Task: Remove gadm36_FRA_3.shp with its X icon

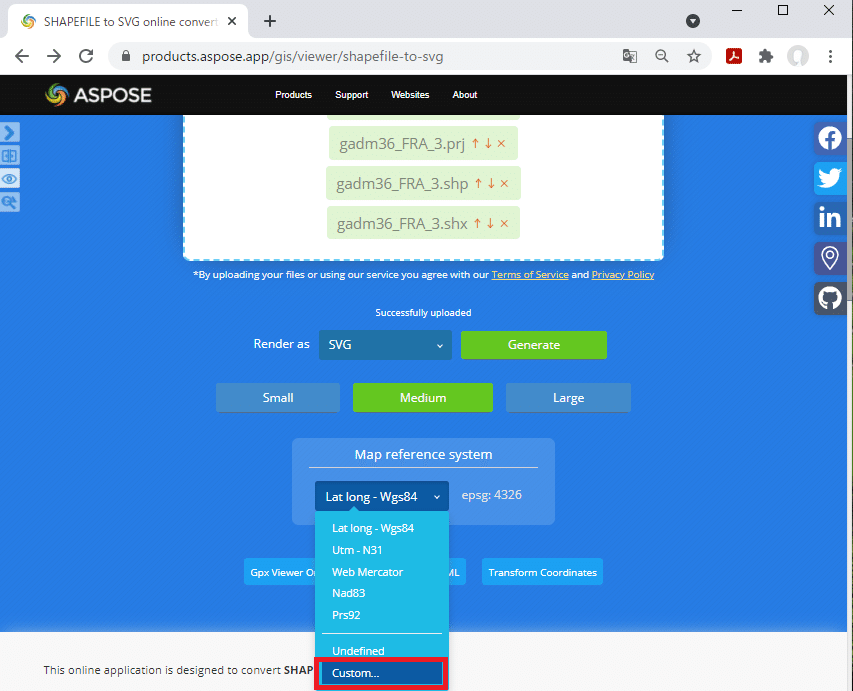Action: [504, 183]
